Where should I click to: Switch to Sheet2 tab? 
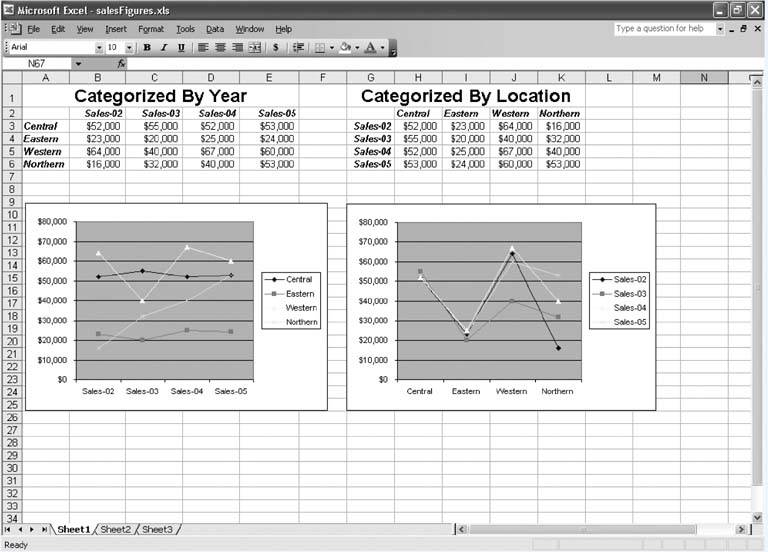(116, 529)
